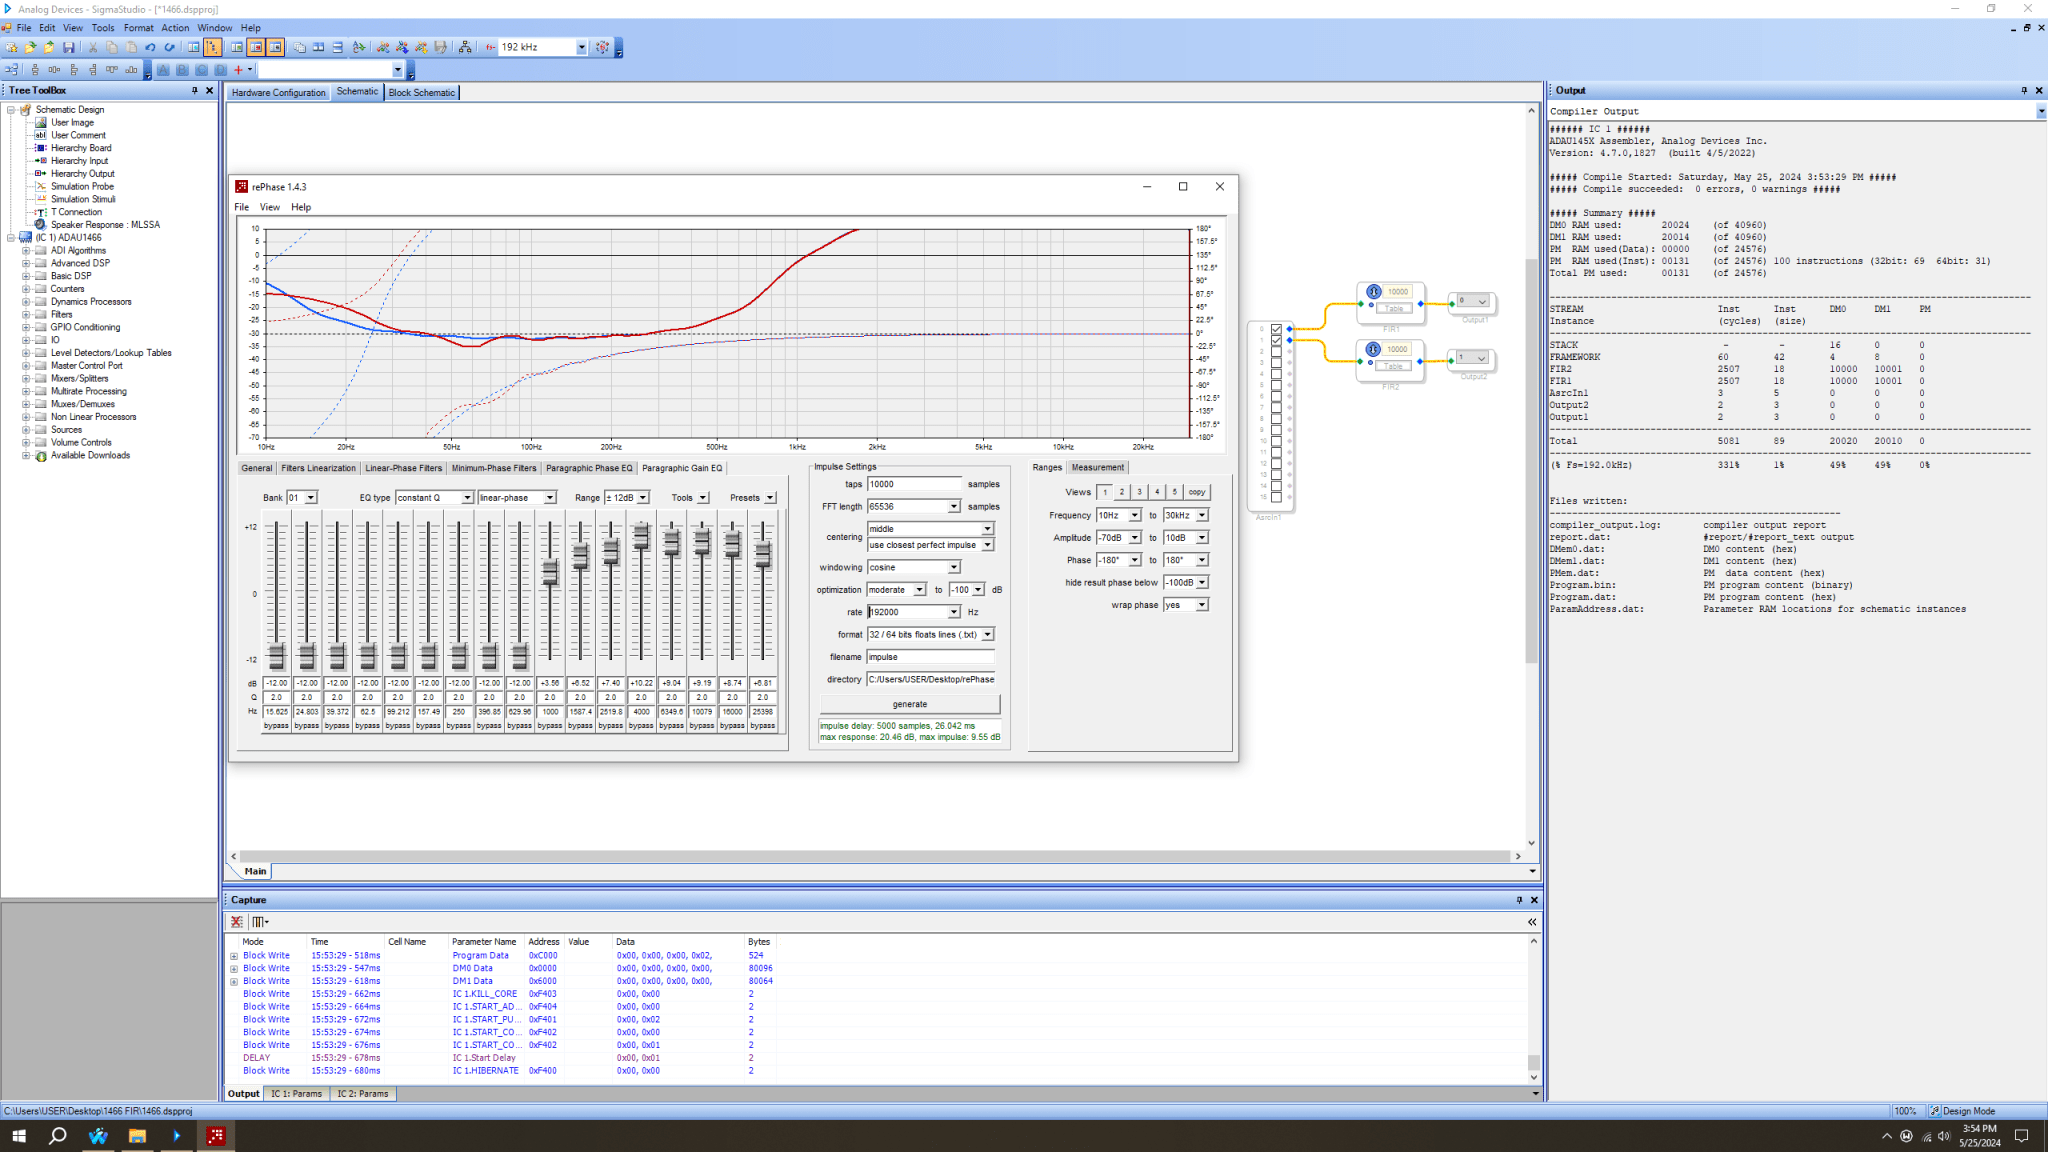The height and width of the screenshot is (1152, 2048).
Task: Click the Capture panel's columns icon
Action: click(259, 922)
